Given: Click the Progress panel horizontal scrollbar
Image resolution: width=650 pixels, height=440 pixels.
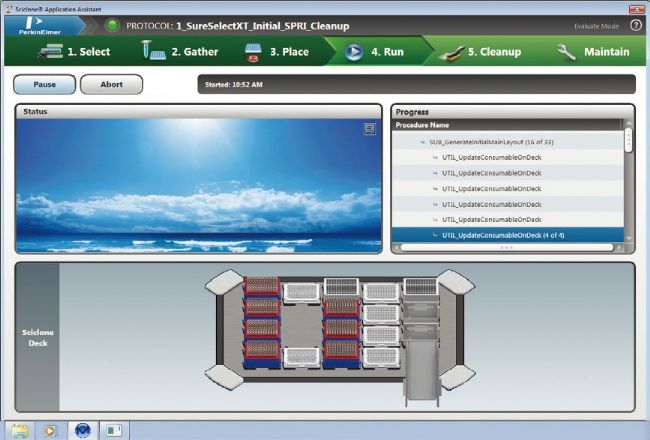Looking at the screenshot, I should click(x=507, y=247).
